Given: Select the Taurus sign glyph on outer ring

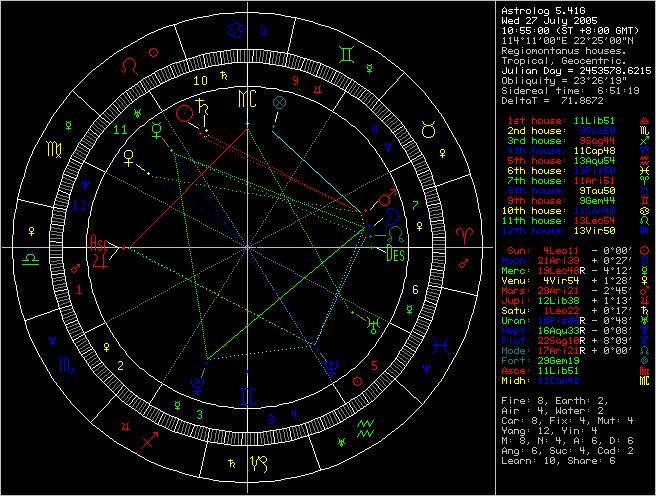Looking at the screenshot, I should [428, 128].
